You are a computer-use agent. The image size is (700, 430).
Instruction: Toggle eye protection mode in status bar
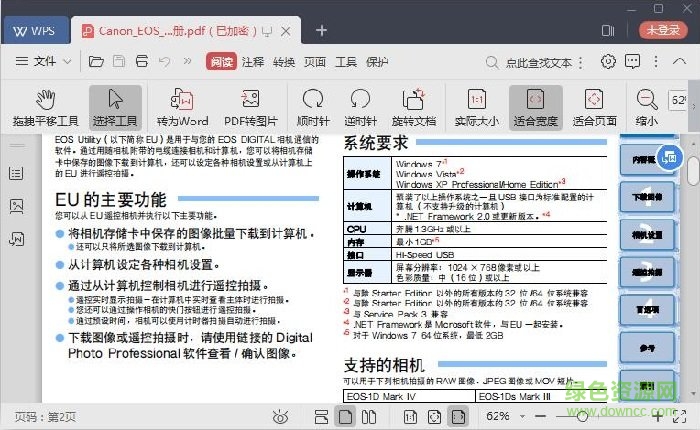[x=282, y=416]
